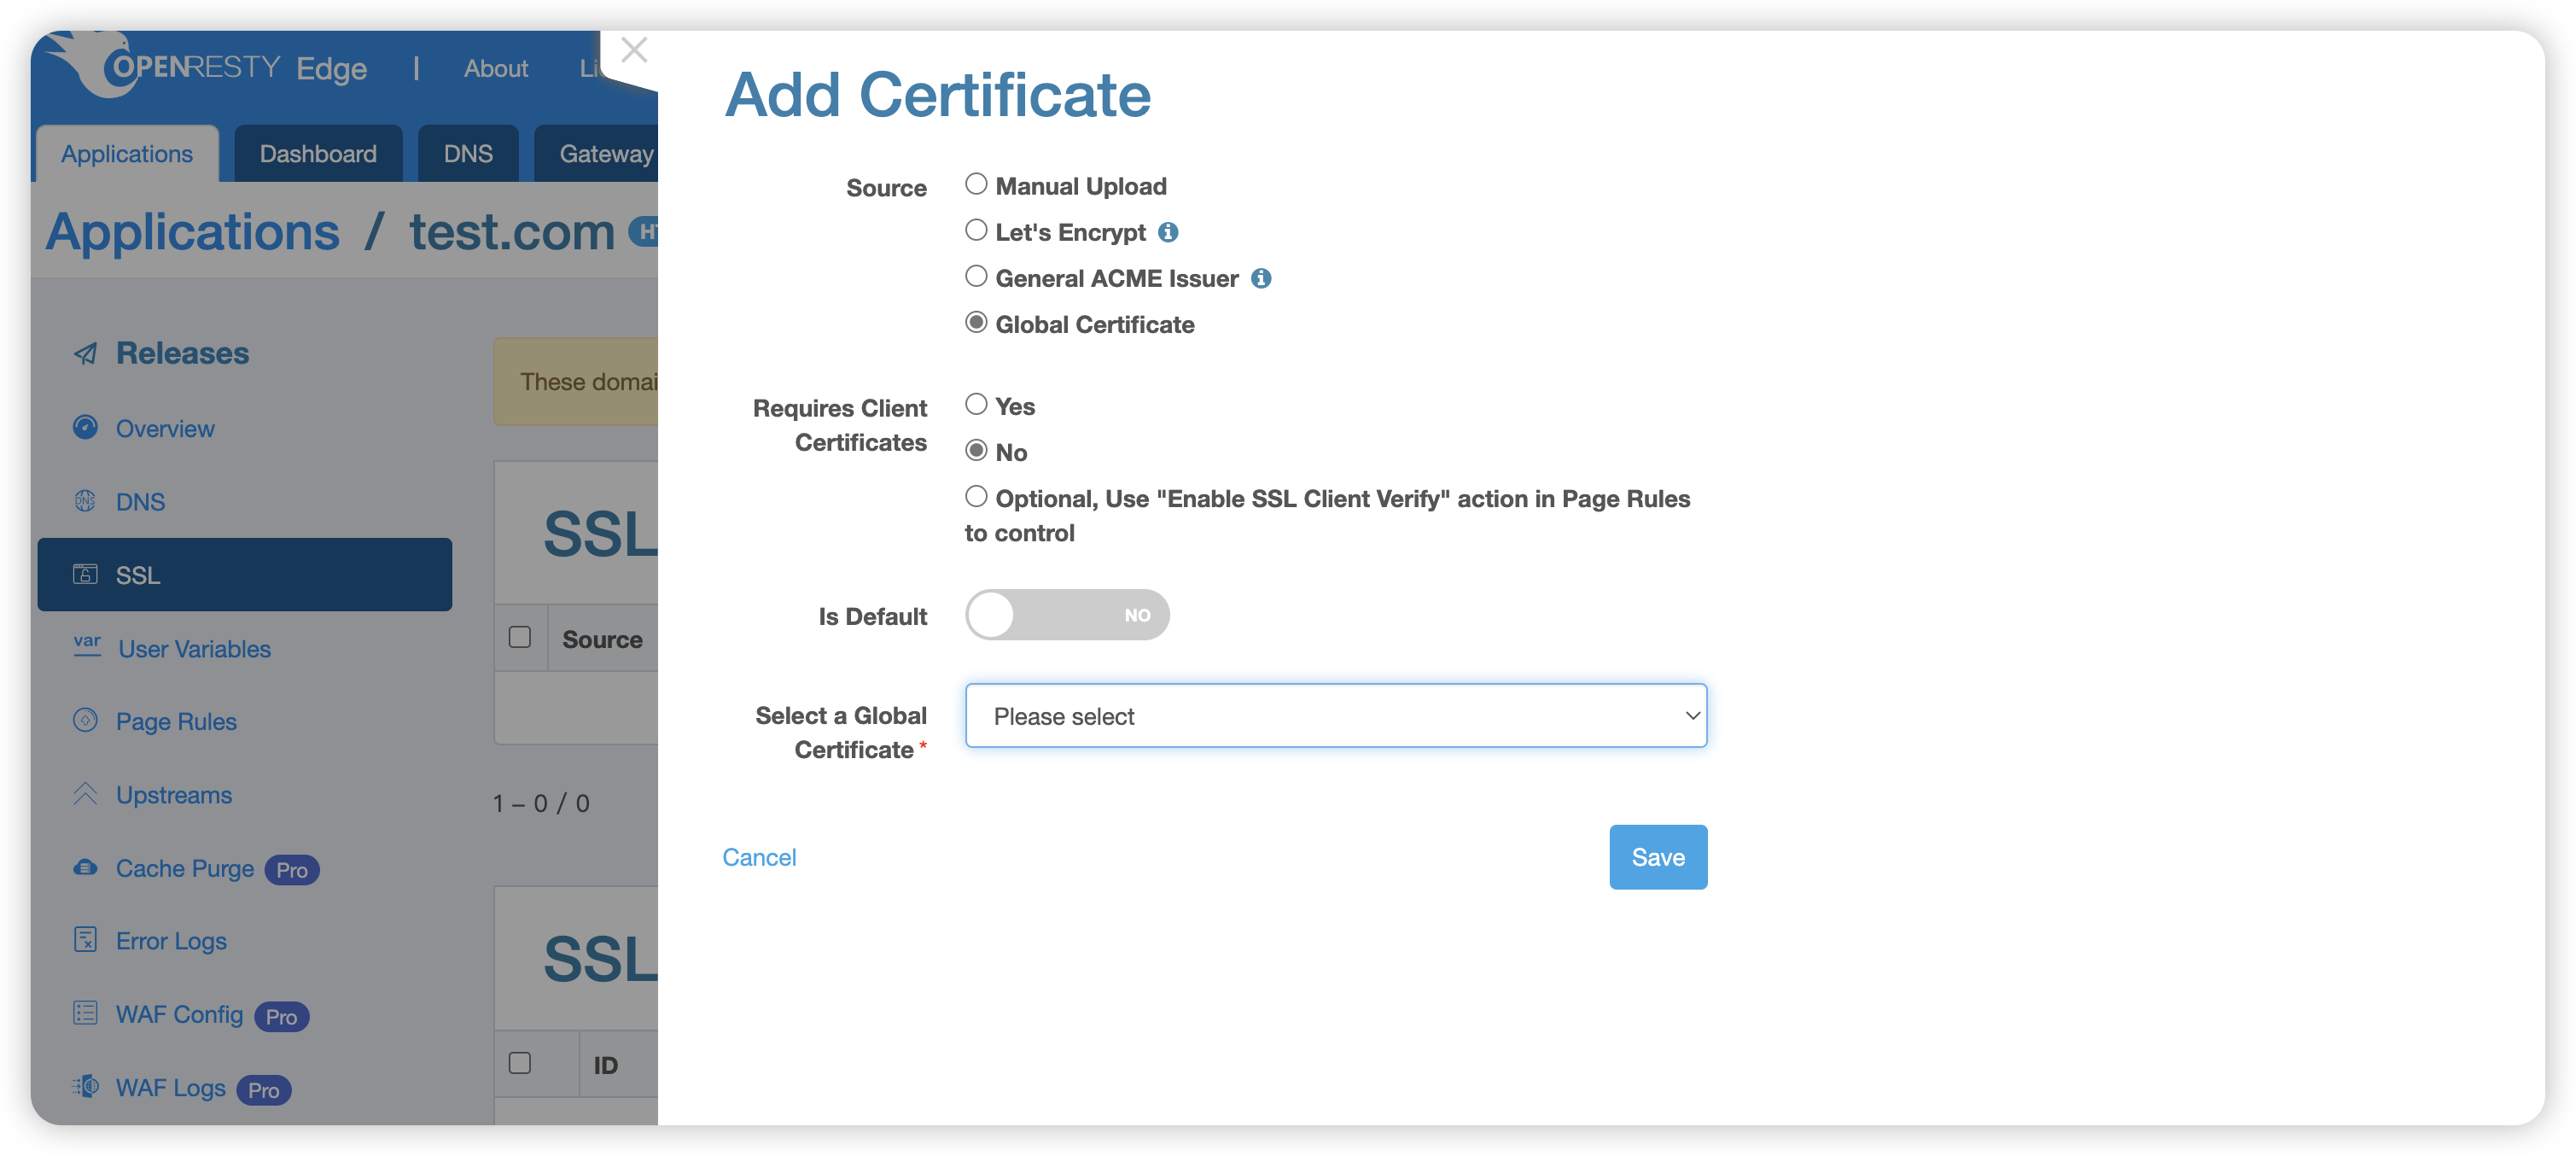
Task: Click the Cache Purge icon in sidebar
Action: click(x=85, y=868)
